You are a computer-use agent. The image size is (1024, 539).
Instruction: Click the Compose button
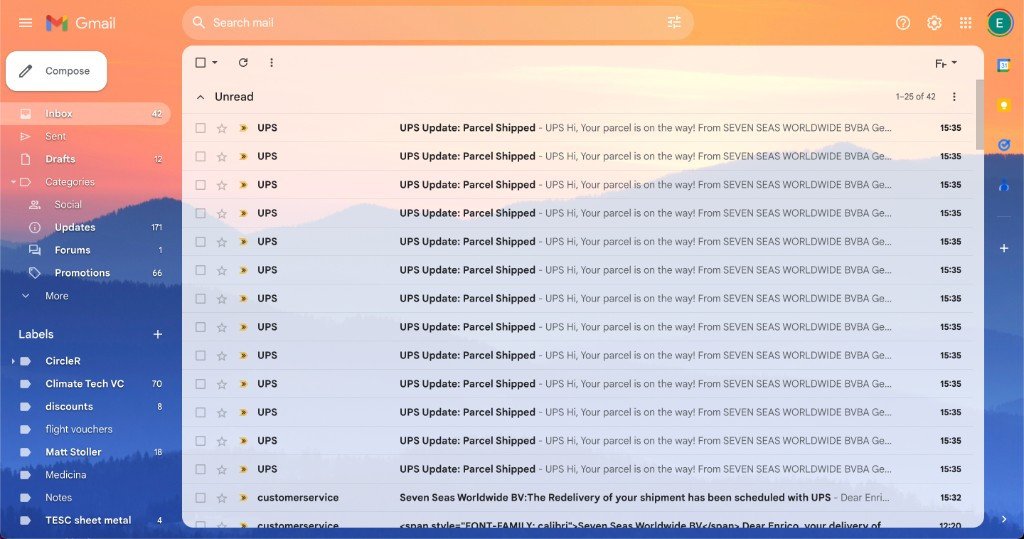pos(57,71)
